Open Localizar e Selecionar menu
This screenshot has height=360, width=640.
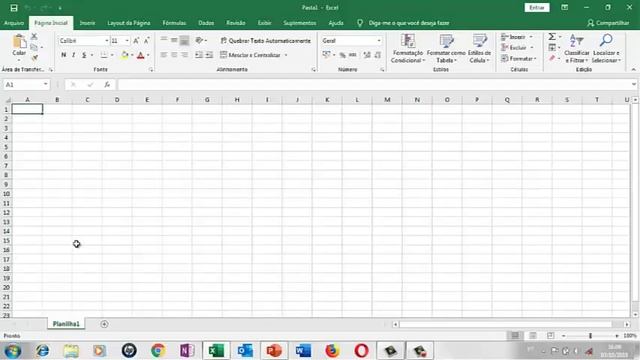tap(606, 49)
